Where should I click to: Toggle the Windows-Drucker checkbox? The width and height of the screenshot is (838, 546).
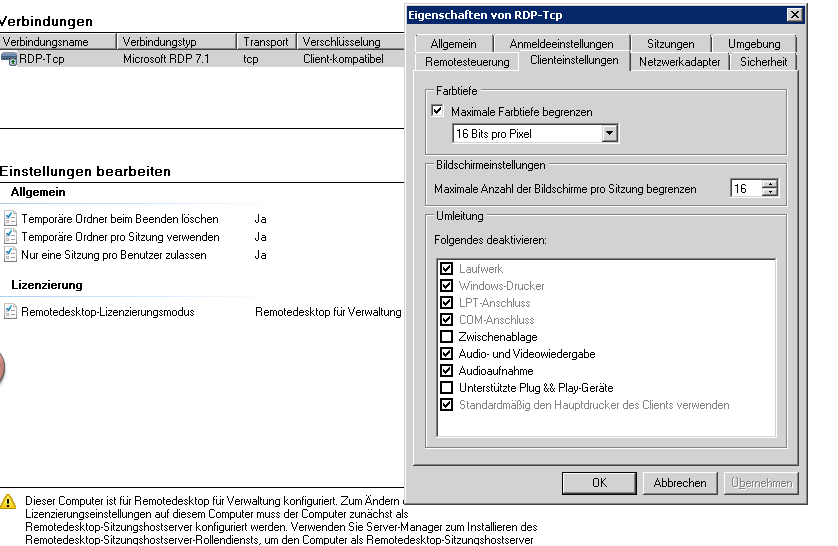pyautogui.click(x=446, y=285)
